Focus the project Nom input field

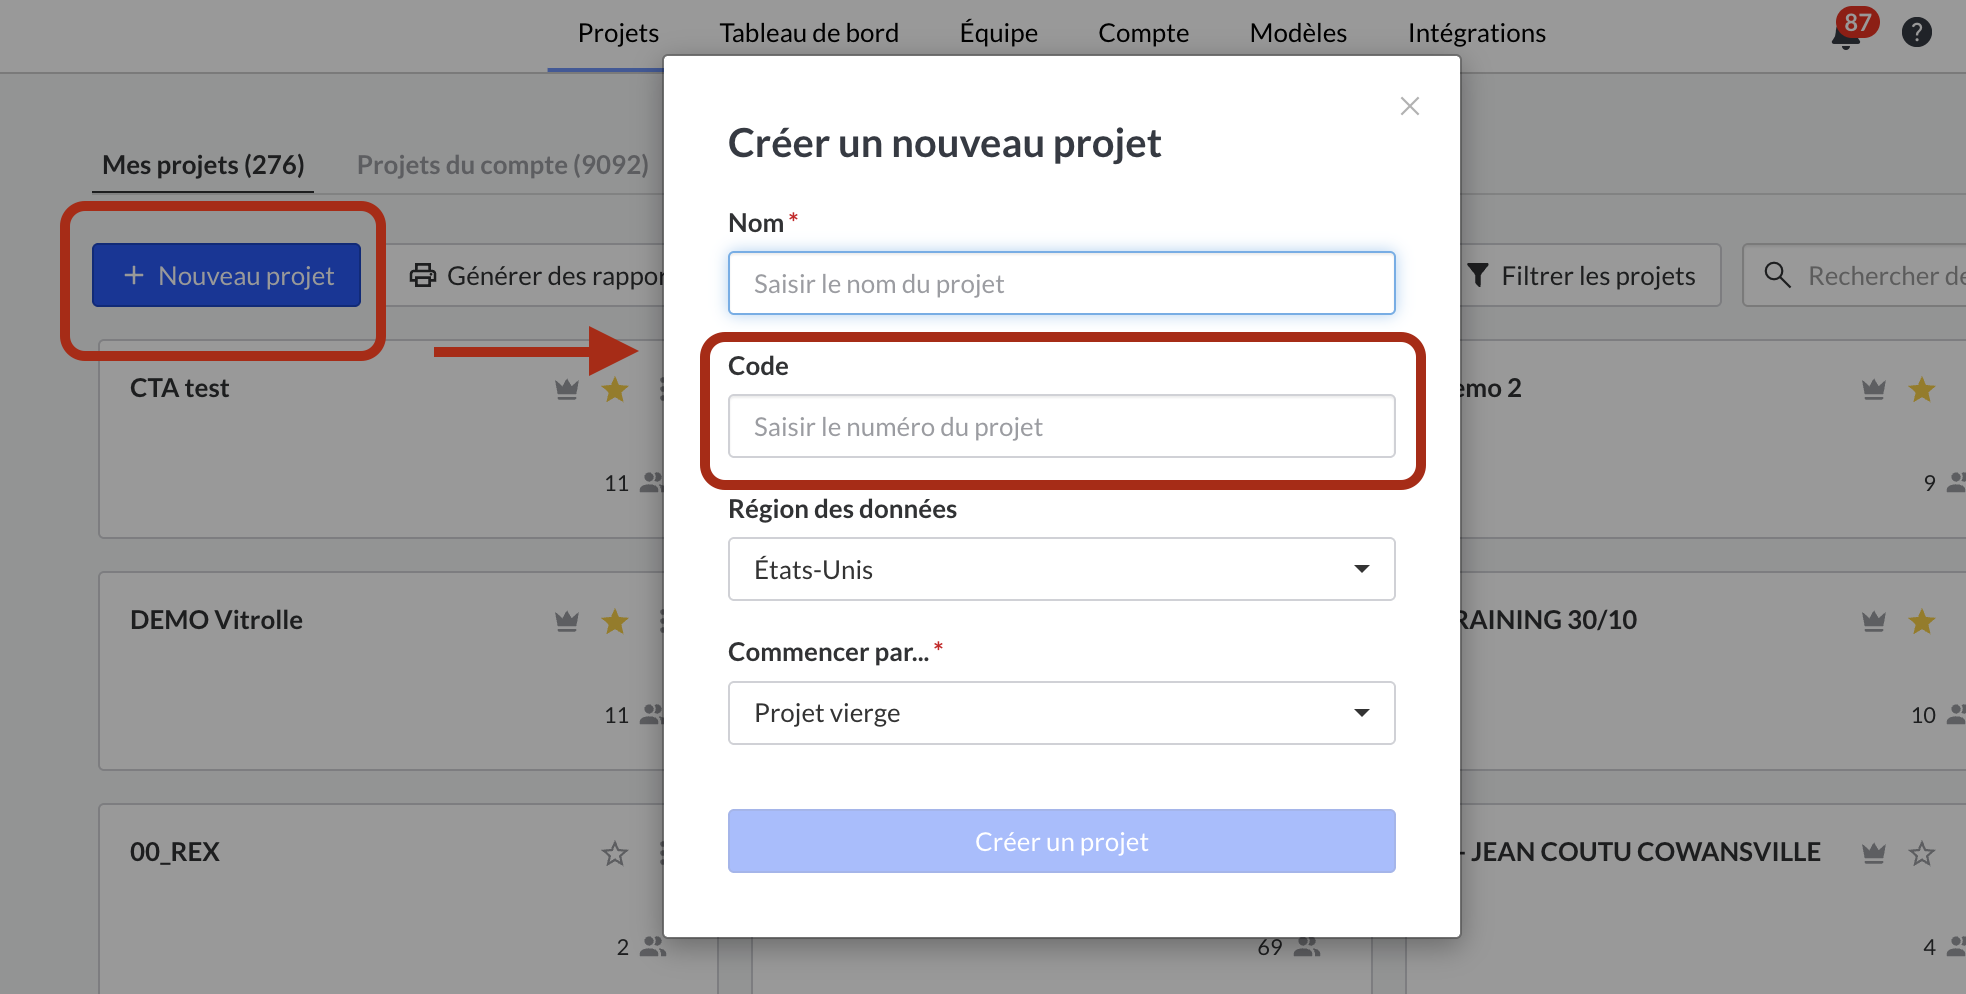click(1061, 284)
